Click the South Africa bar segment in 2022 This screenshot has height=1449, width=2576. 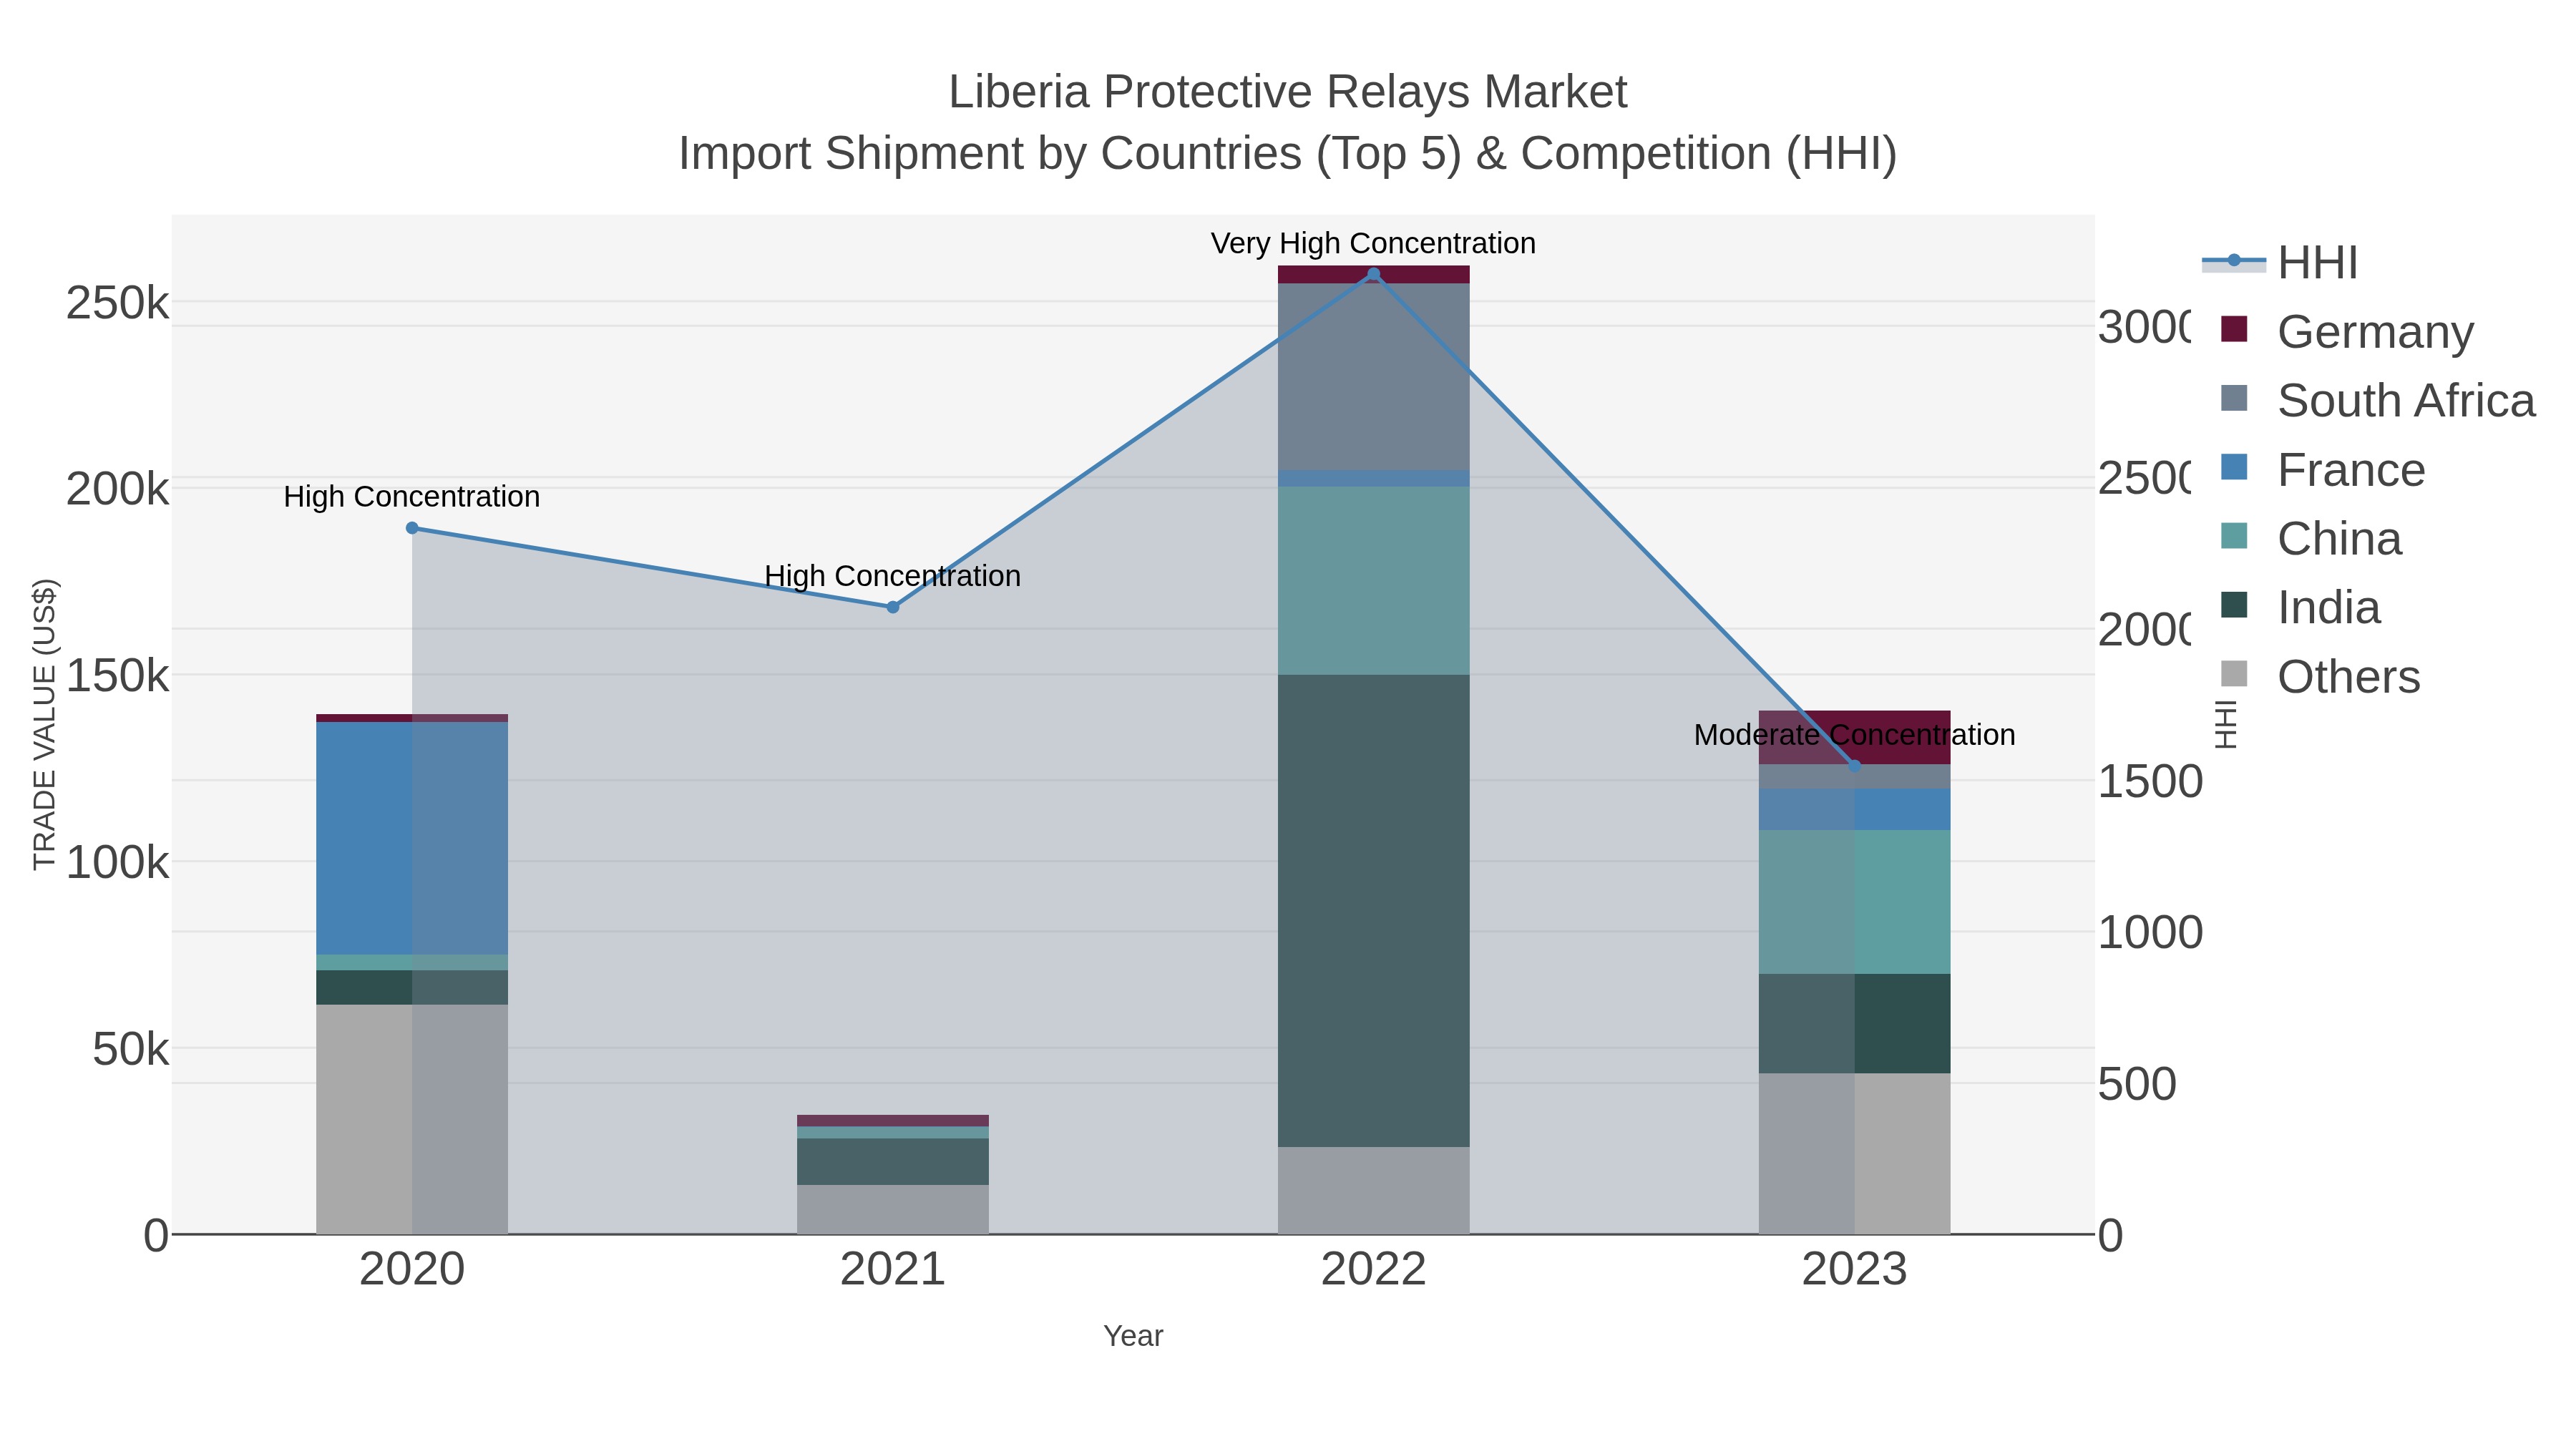tap(1373, 377)
